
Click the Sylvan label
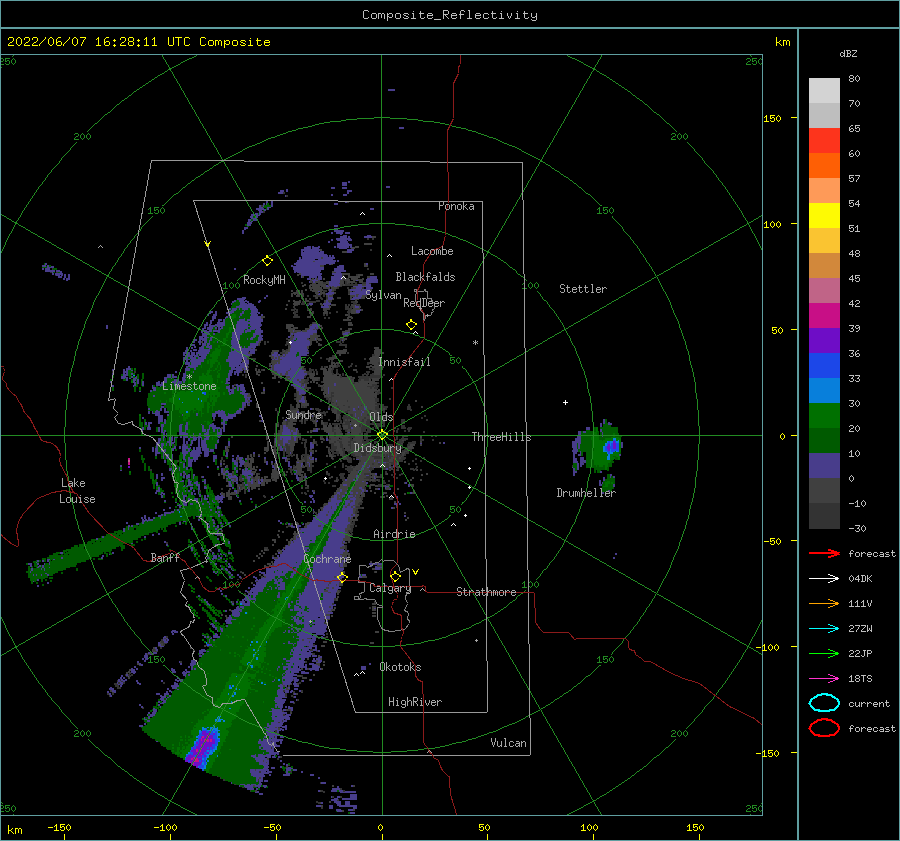coord(383,296)
